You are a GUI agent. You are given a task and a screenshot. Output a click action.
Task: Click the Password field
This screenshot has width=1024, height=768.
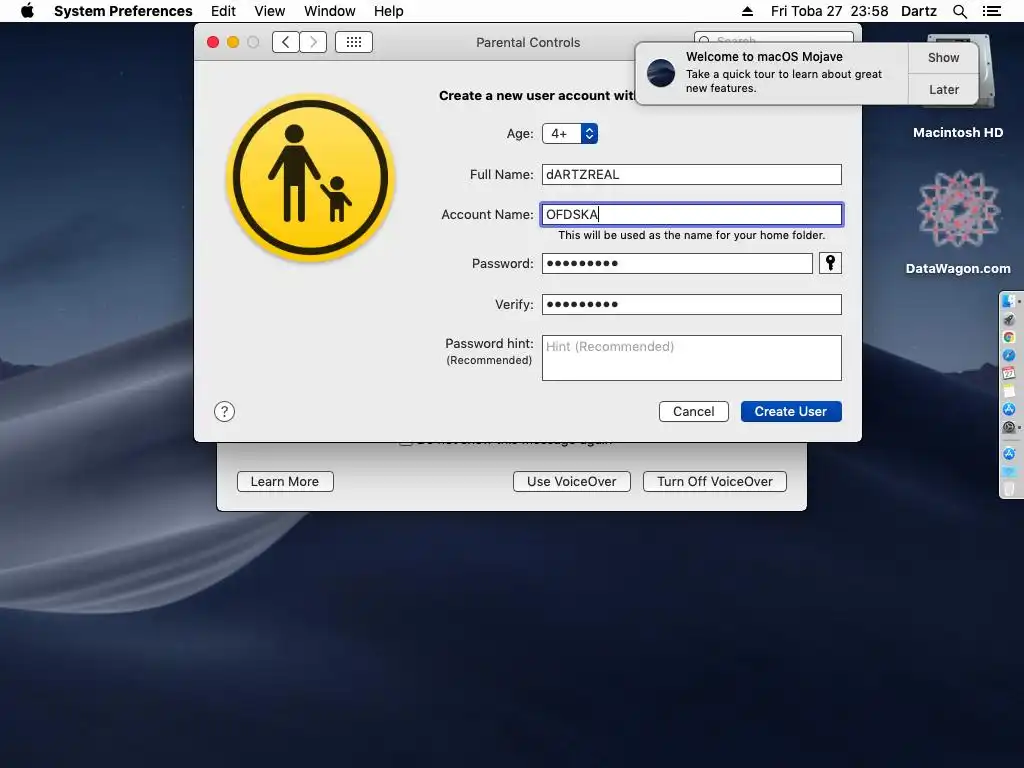[677, 263]
